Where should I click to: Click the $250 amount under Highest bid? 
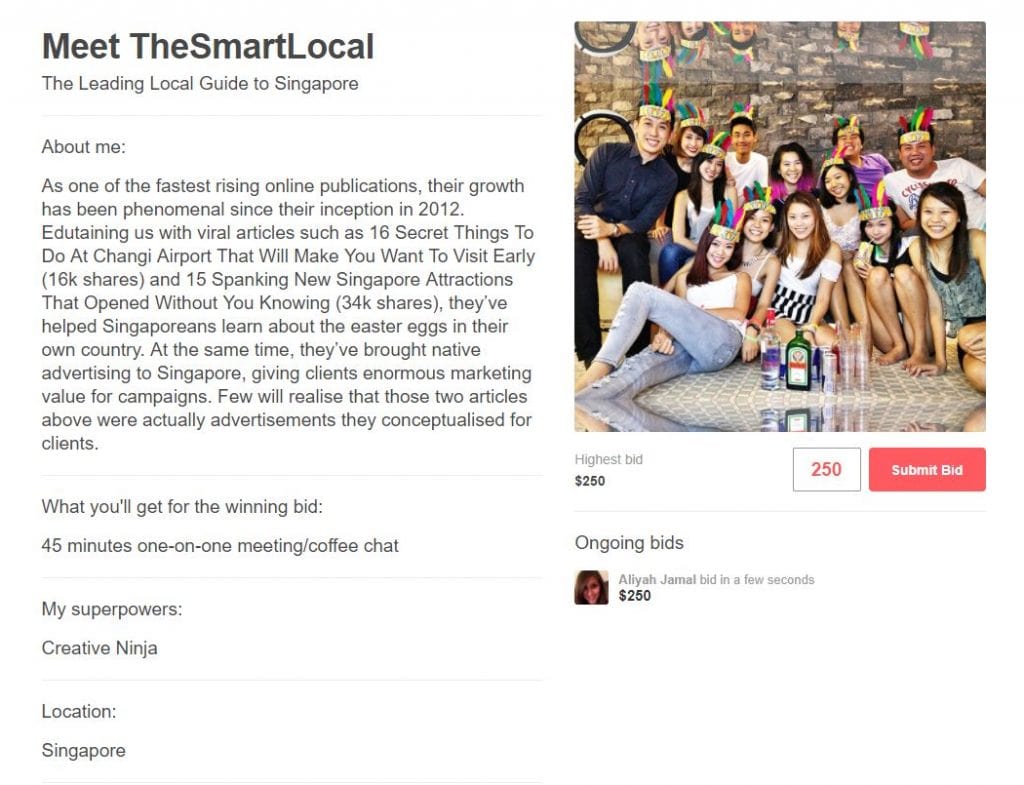[x=590, y=481]
